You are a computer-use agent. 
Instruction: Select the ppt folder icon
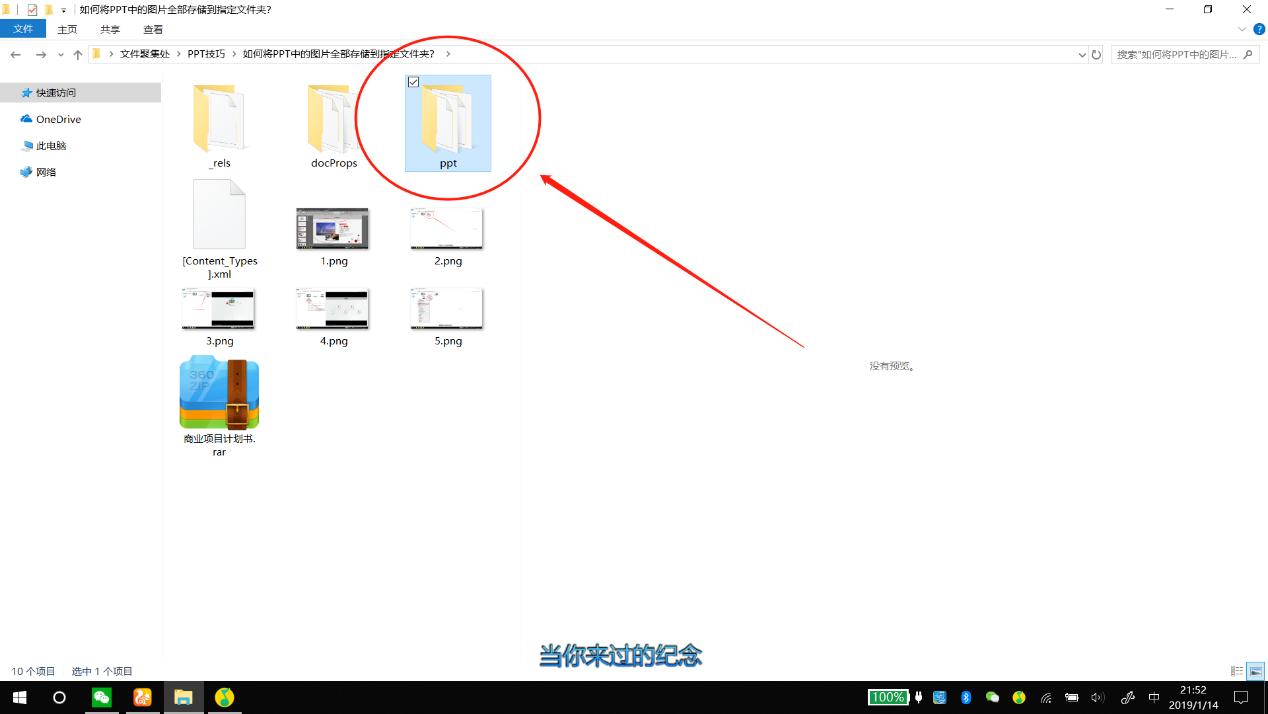click(448, 118)
